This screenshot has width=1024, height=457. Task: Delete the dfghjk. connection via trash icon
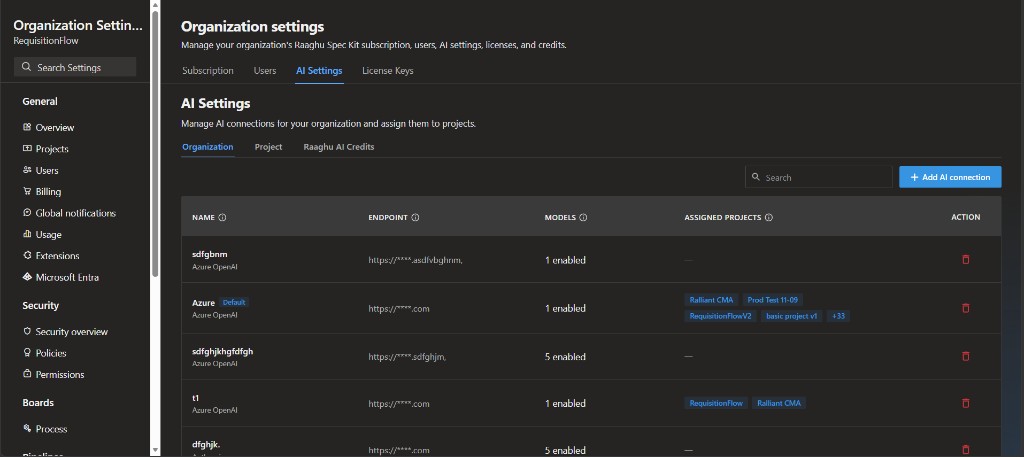tap(966, 450)
